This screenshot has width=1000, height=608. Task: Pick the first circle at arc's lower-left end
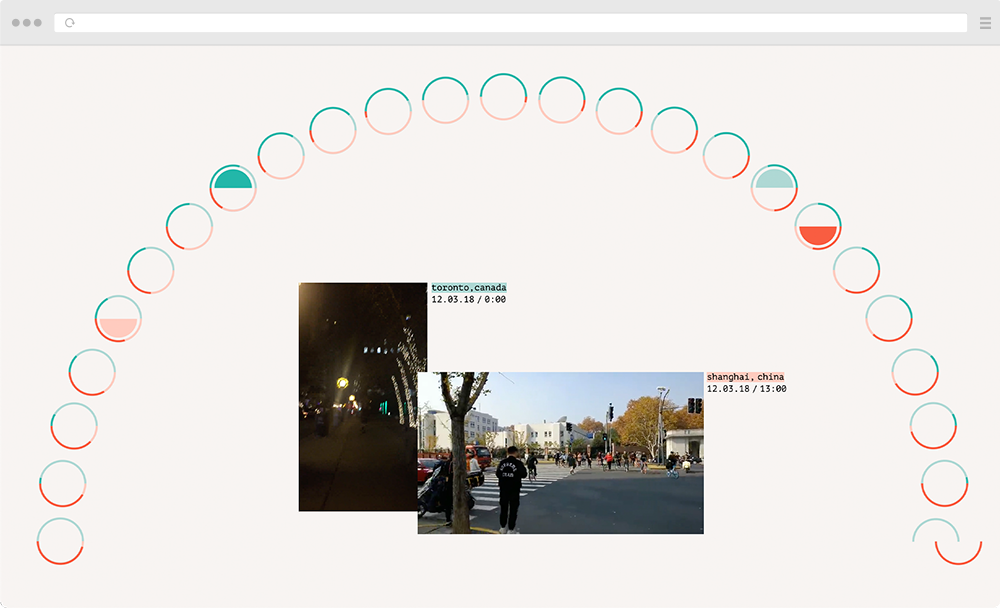(60, 541)
